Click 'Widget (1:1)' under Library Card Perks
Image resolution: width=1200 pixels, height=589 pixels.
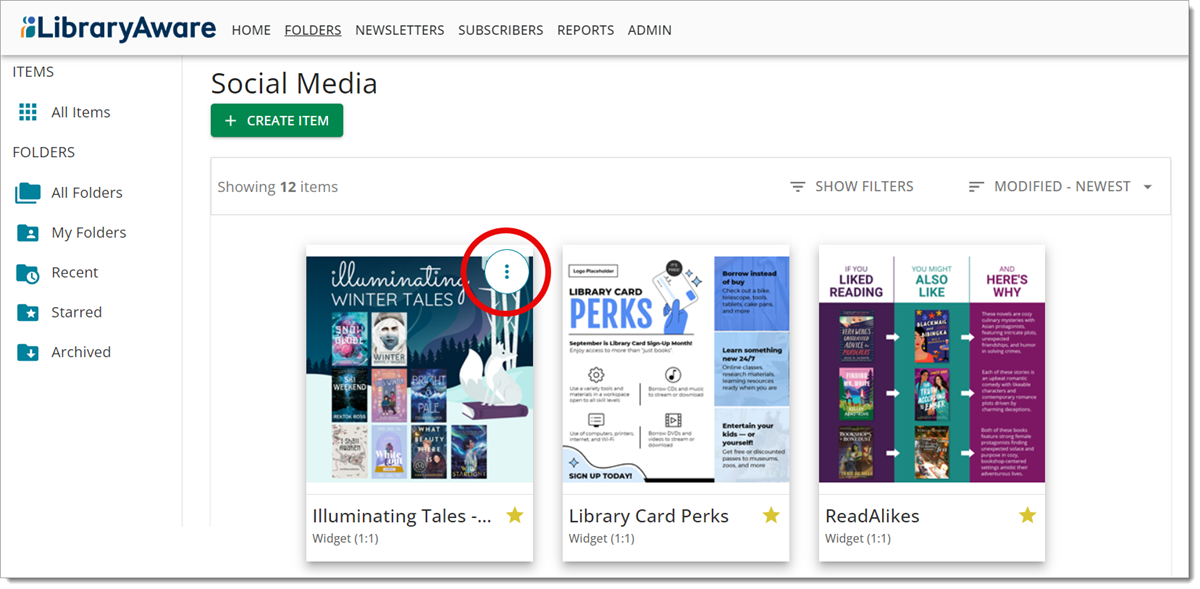pyautogui.click(x=602, y=539)
